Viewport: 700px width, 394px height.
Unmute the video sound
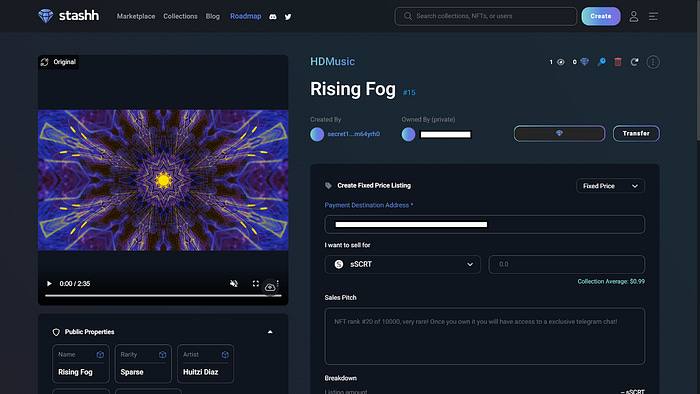234,284
